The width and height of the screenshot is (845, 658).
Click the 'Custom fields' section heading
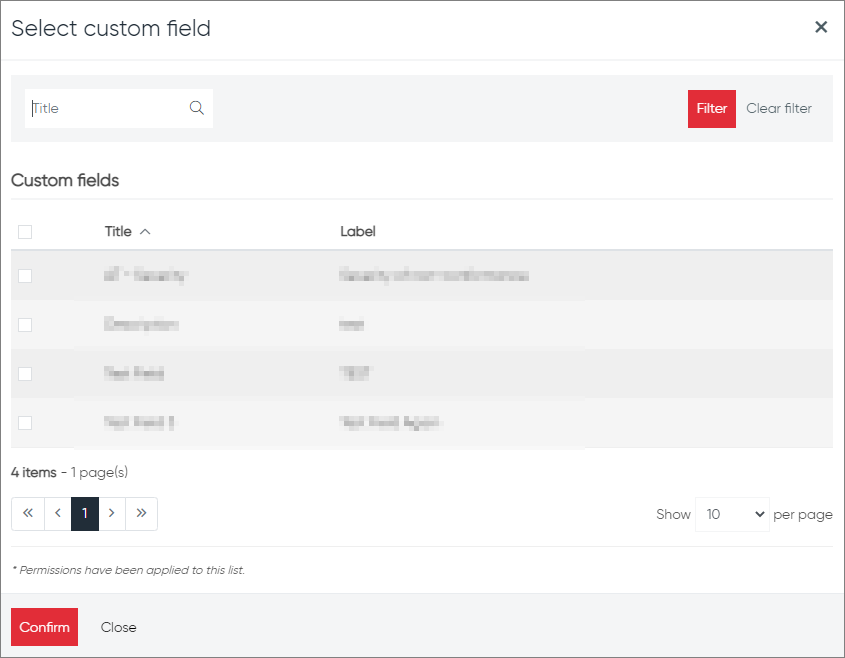(65, 180)
